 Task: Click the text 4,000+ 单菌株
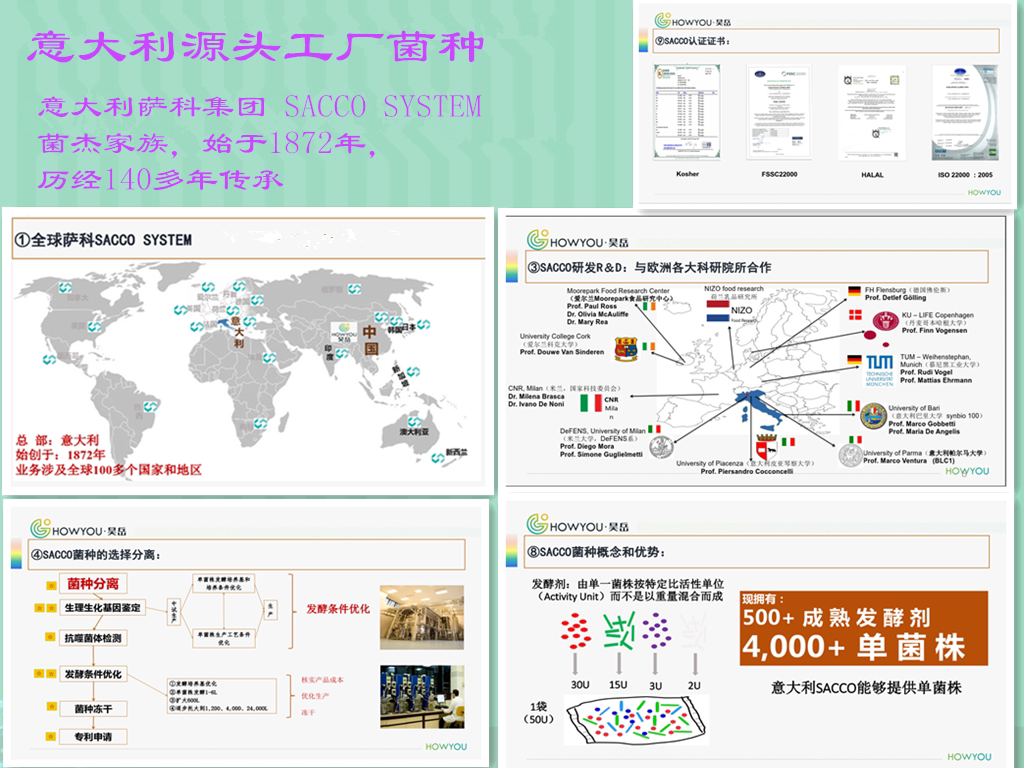pyautogui.click(x=854, y=647)
